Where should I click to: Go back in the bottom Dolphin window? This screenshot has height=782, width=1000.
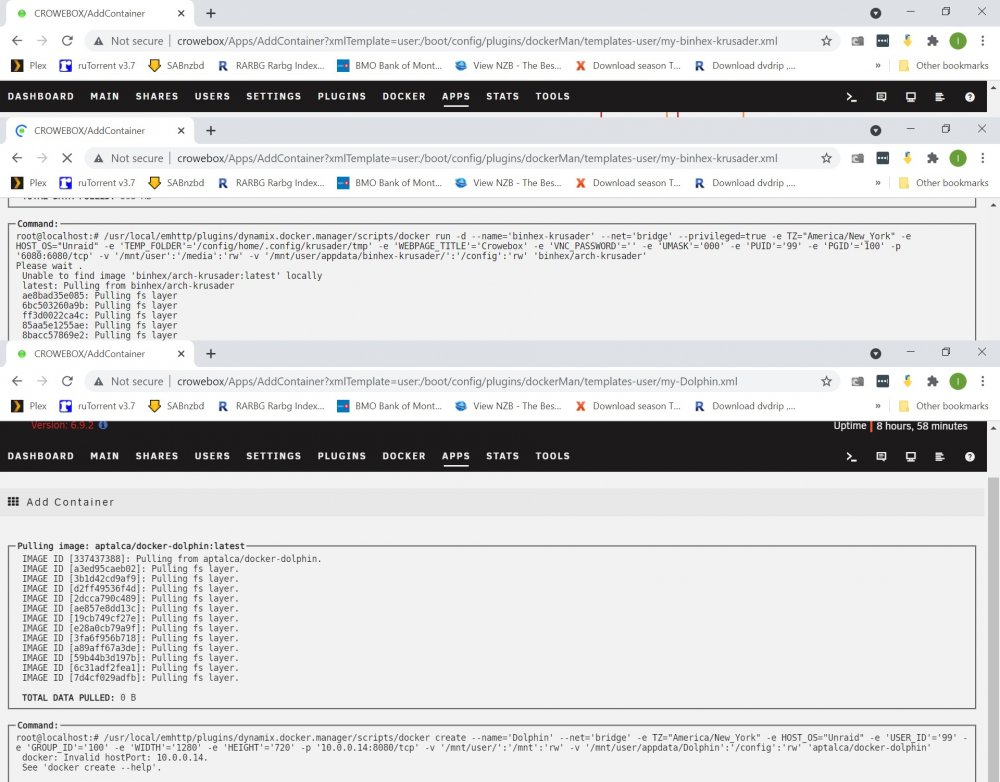17,381
